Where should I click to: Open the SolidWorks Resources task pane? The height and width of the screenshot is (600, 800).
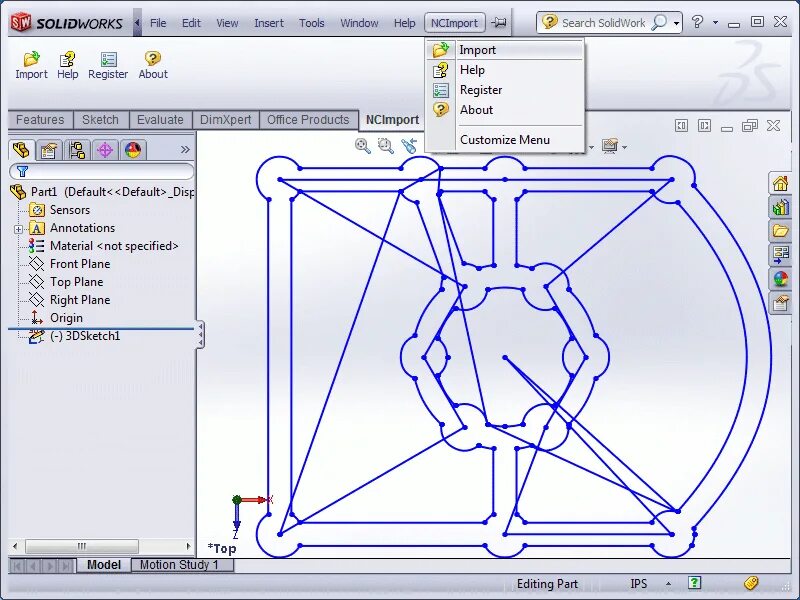pos(780,182)
